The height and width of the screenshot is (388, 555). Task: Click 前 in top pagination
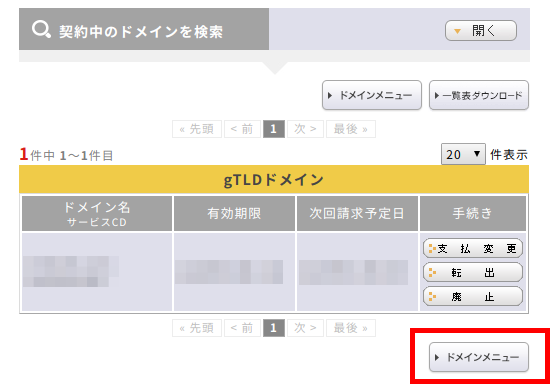click(x=242, y=129)
